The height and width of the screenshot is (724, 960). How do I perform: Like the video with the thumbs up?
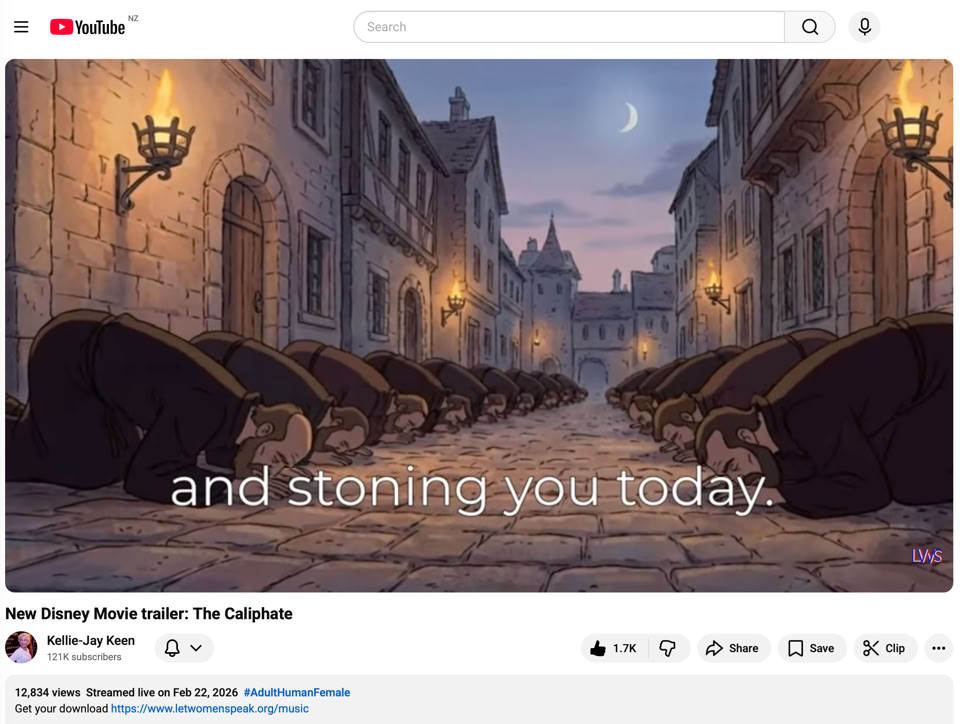click(614, 648)
